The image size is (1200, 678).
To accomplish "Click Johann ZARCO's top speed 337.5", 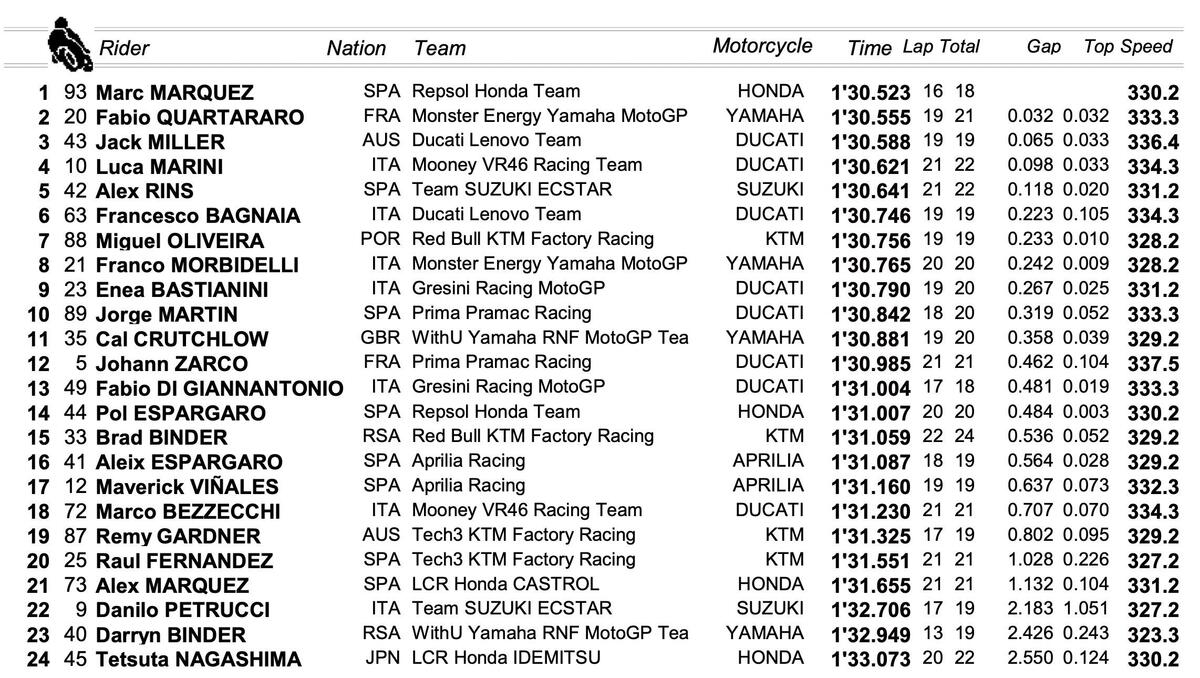I will [x=1152, y=364].
